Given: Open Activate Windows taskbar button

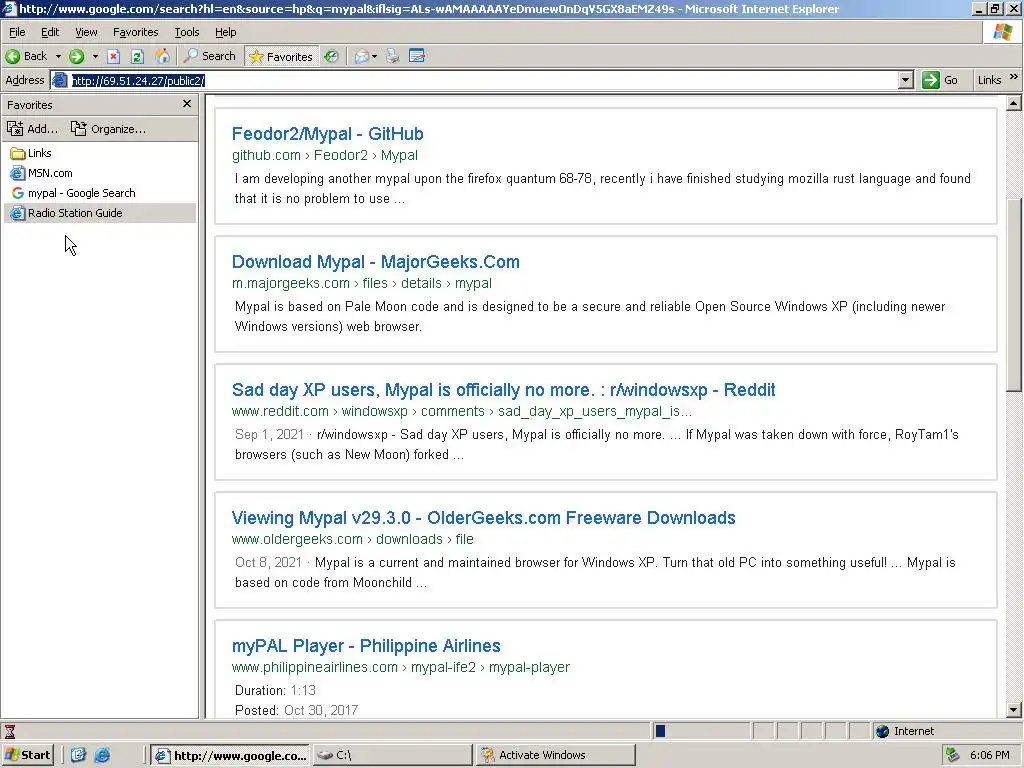Looking at the screenshot, I should pos(555,755).
